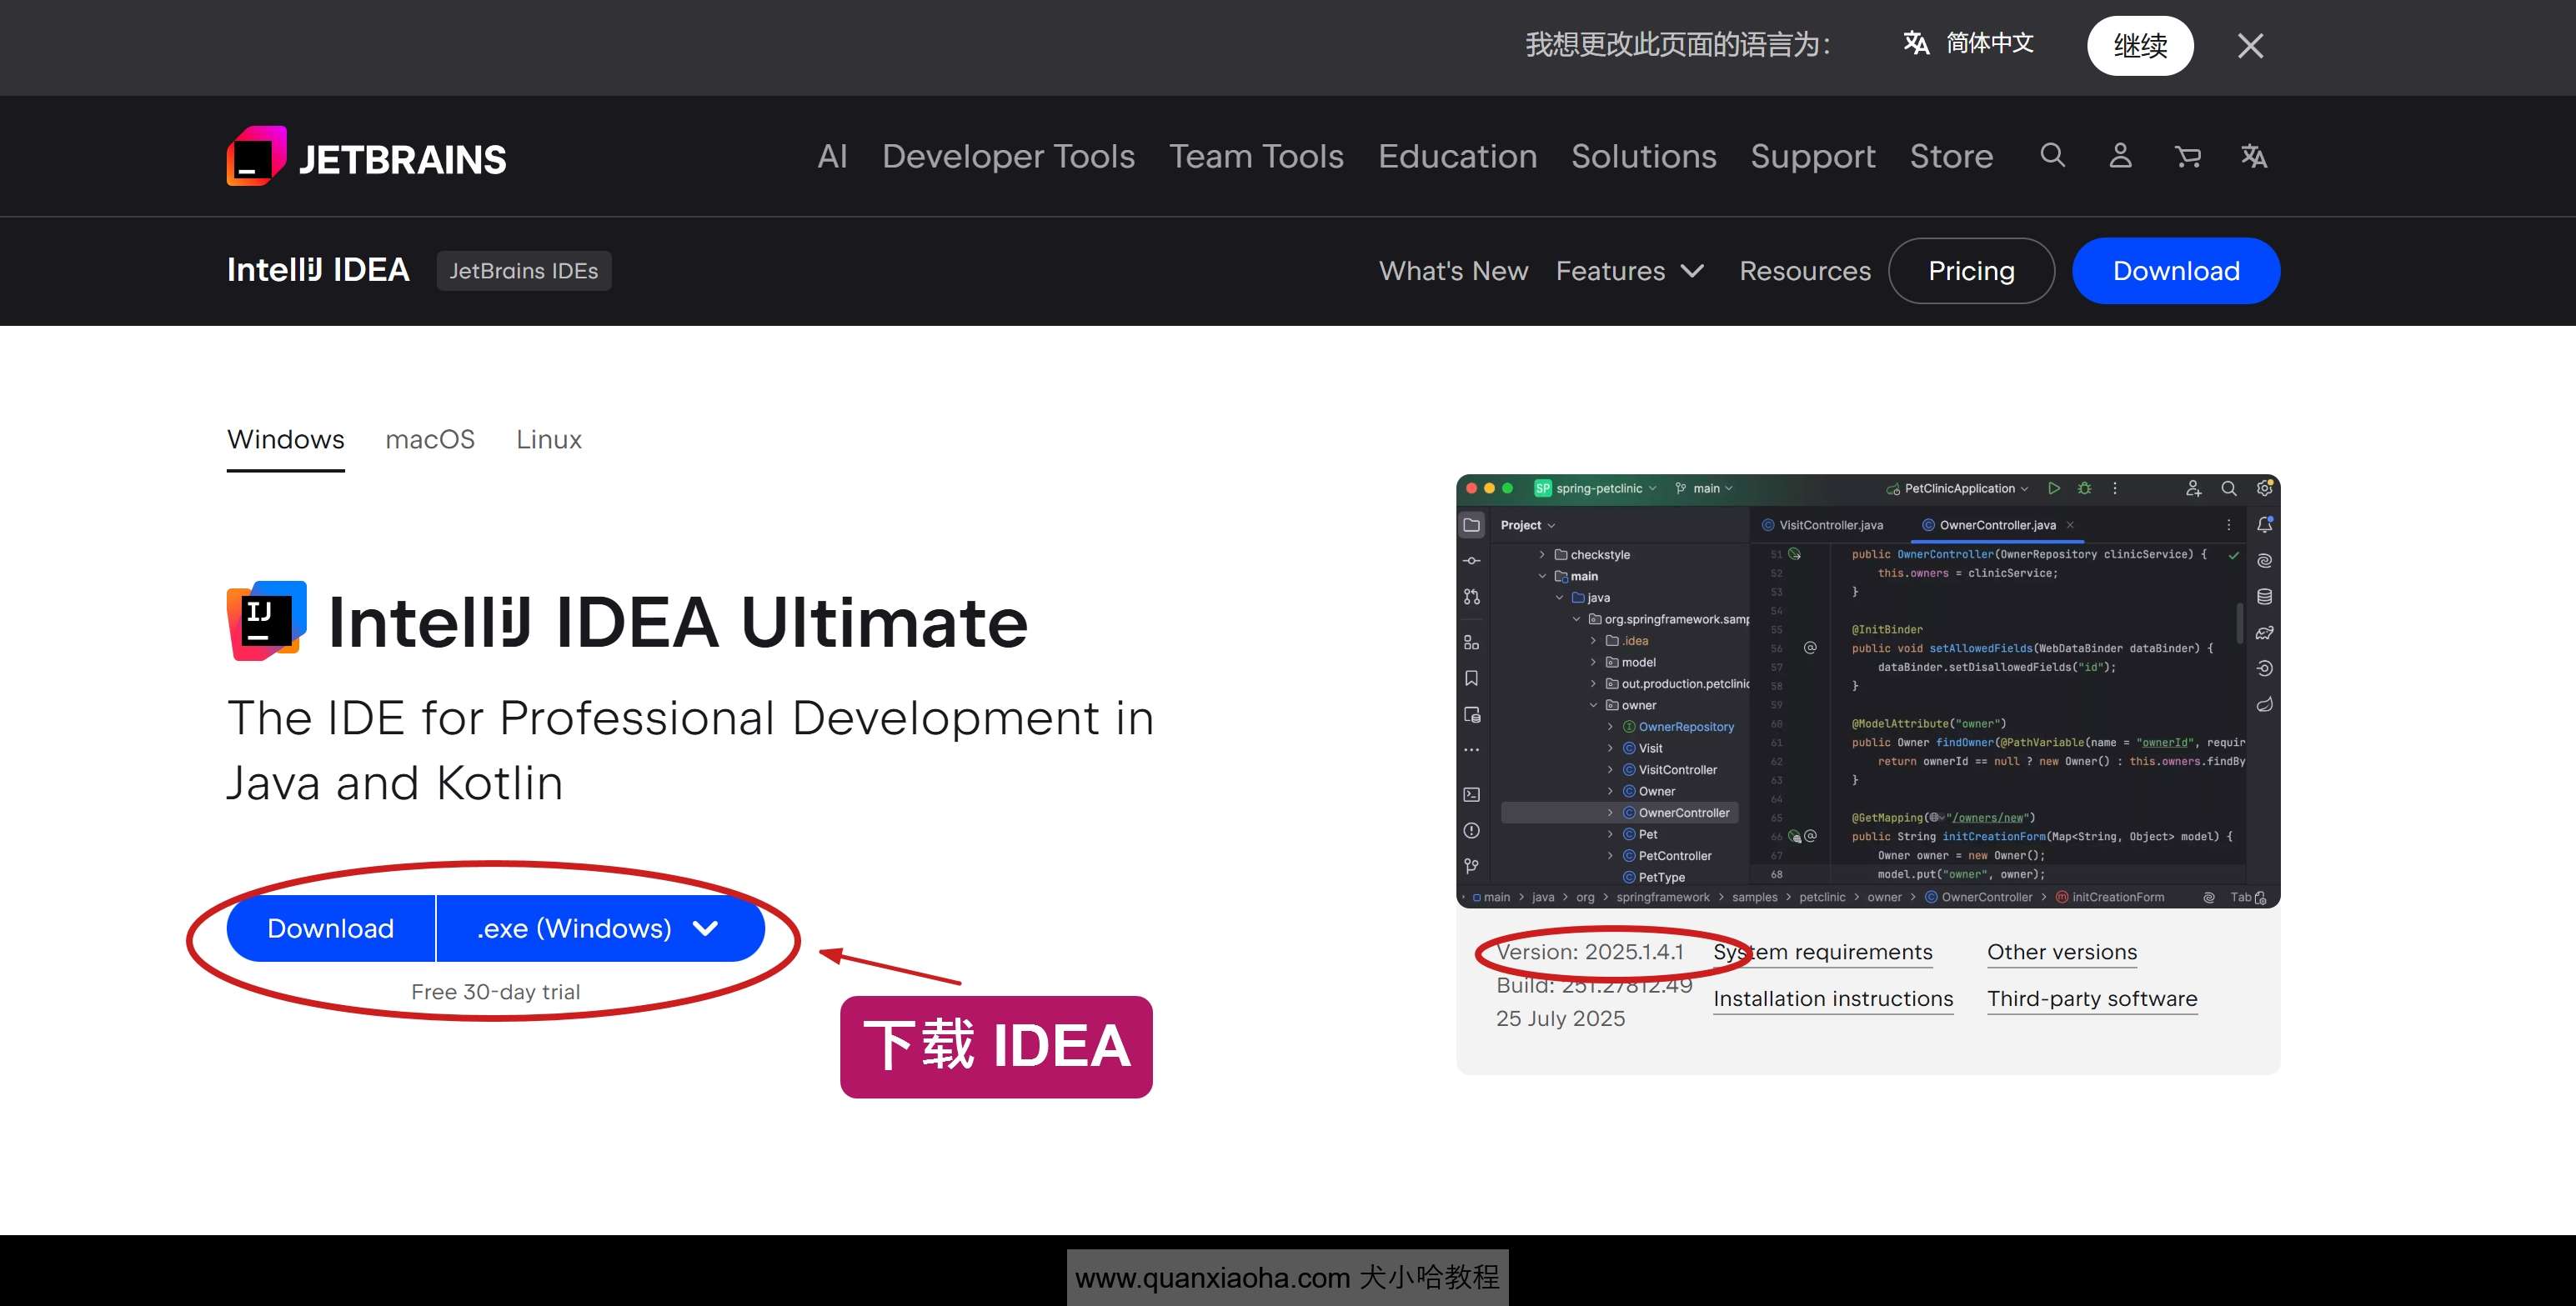Go to IntelliJ IDEA product home
The width and height of the screenshot is (2576, 1306).
tap(318, 270)
